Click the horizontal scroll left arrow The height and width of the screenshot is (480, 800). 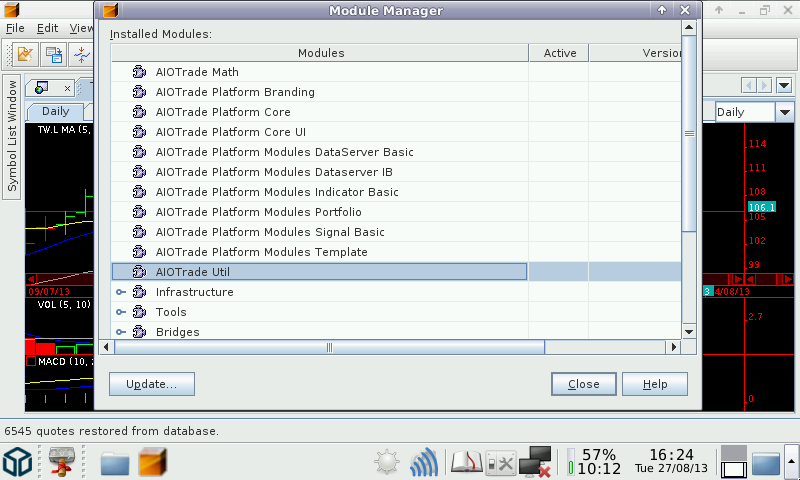(x=106, y=347)
